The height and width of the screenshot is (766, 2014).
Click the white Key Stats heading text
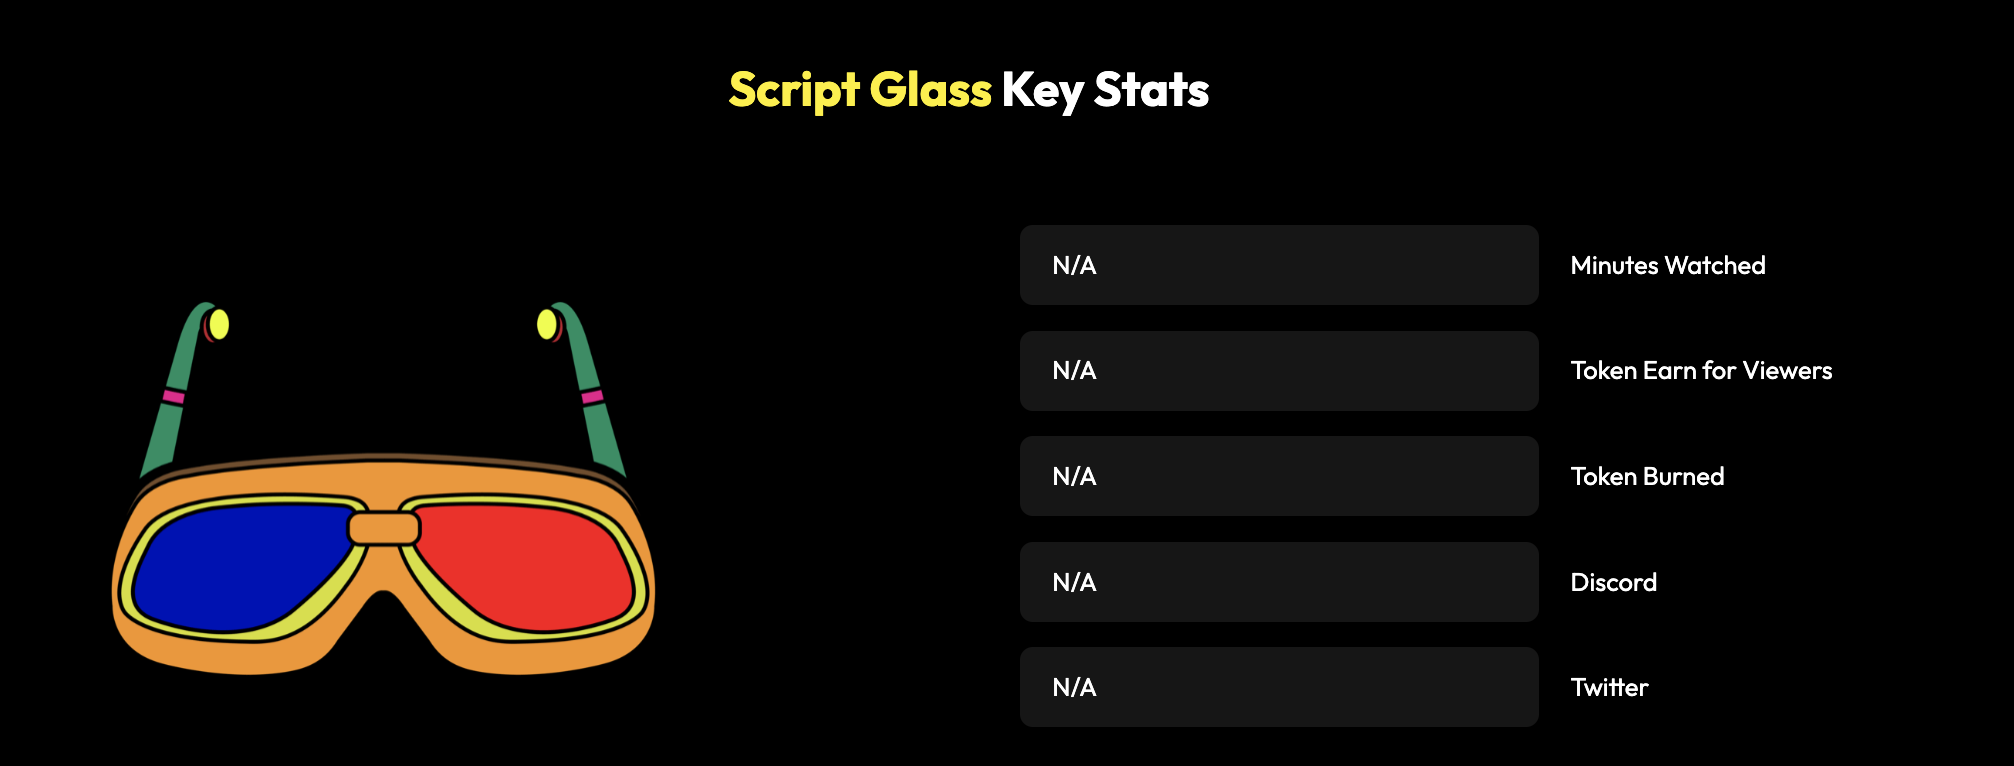1105,90
